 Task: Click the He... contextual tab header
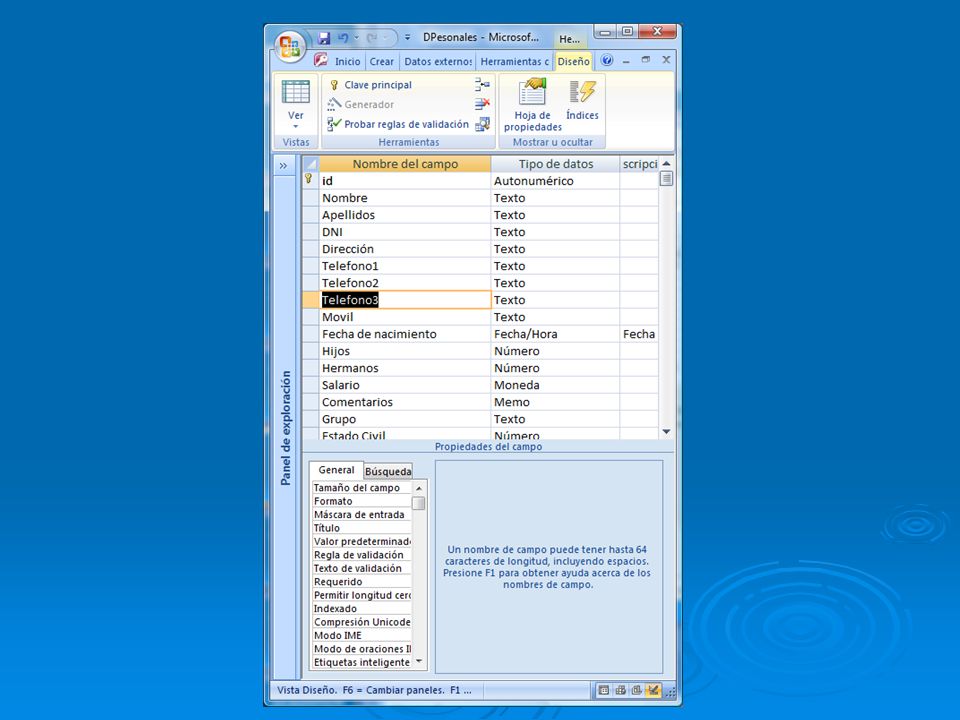click(570, 39)
